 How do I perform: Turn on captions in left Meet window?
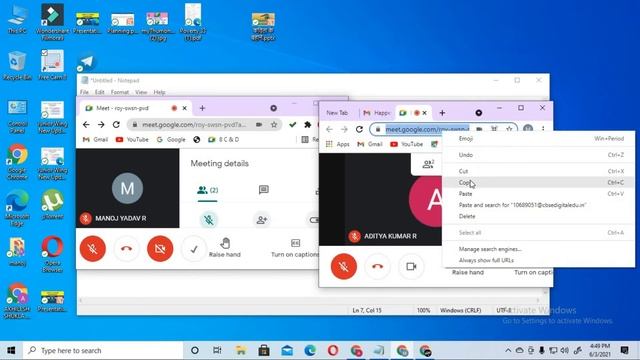295,248
